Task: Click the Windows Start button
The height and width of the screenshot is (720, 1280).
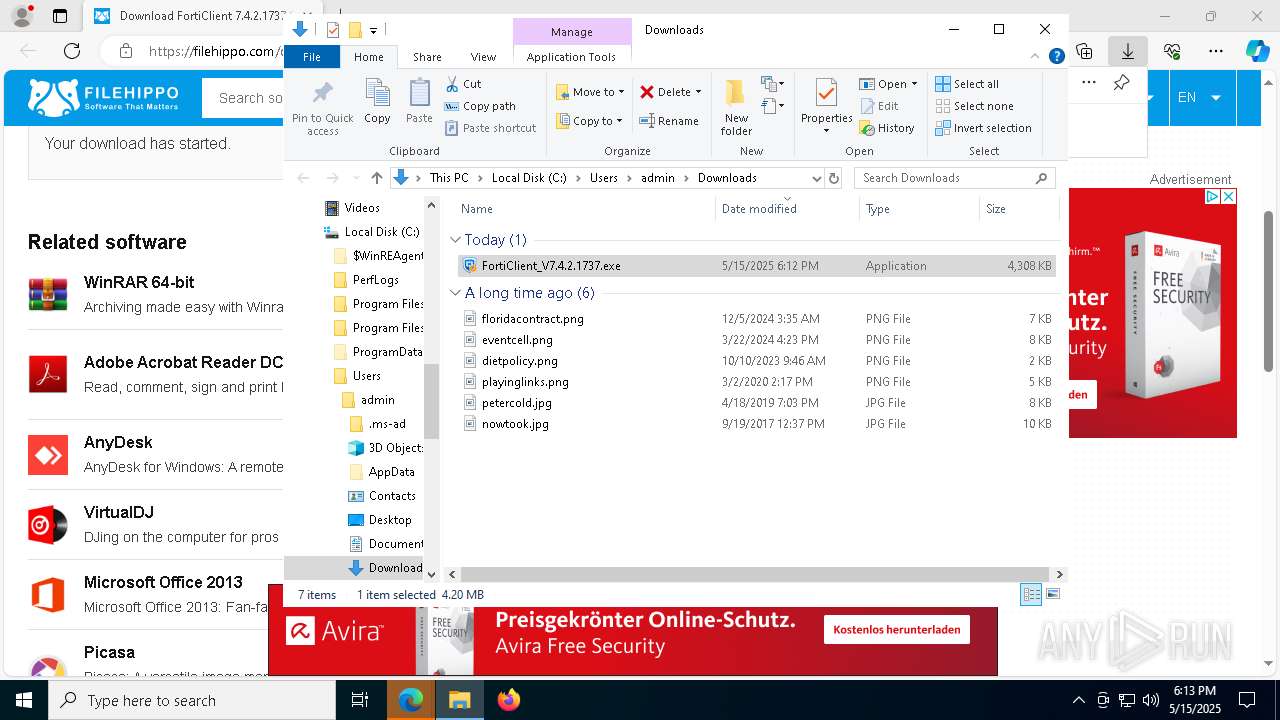Action: point(24,700)
